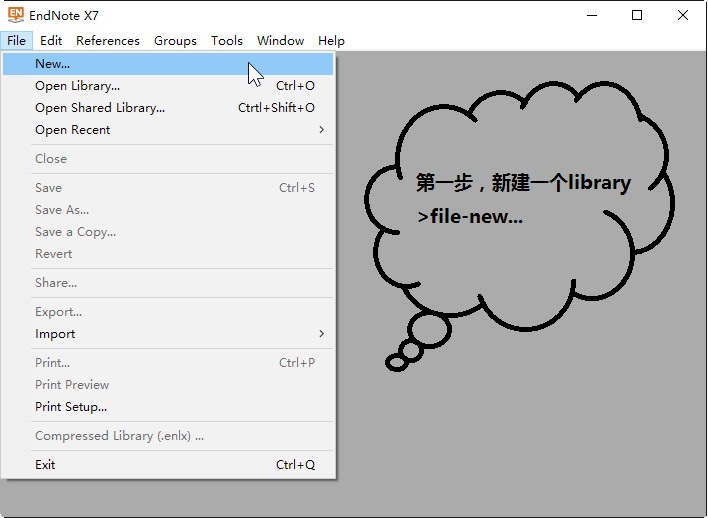Open the Help menu
This screenshot has width=708, height=518.
coord(331,41)
